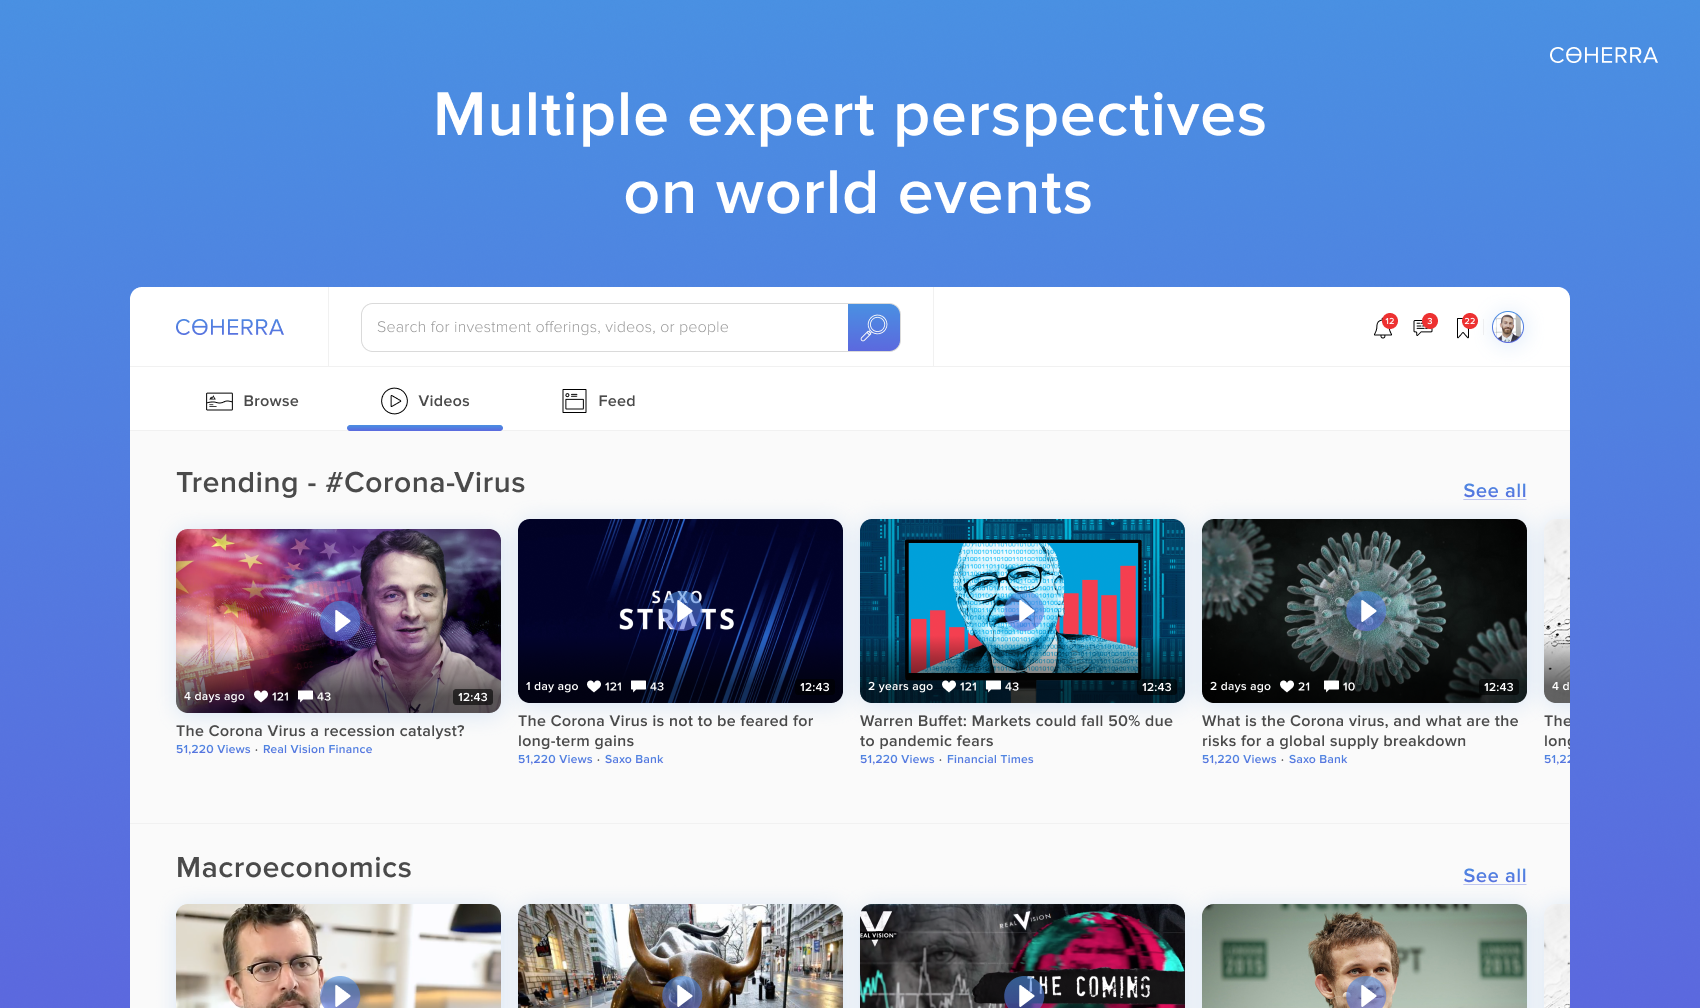Focus the investment offerings search field

[x=605, y=327]
